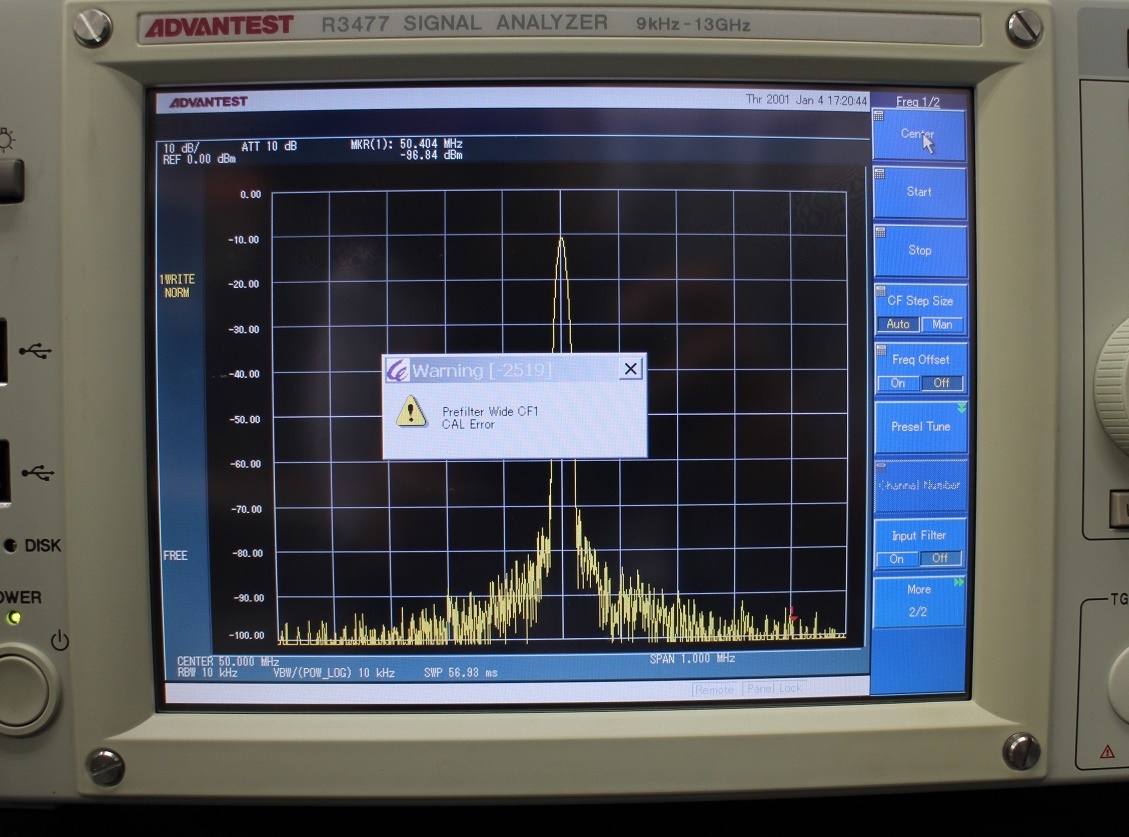Click the SWP 56.93 ms readout
This screenshot has height=837, width=1129.
[x=461, y=673]
